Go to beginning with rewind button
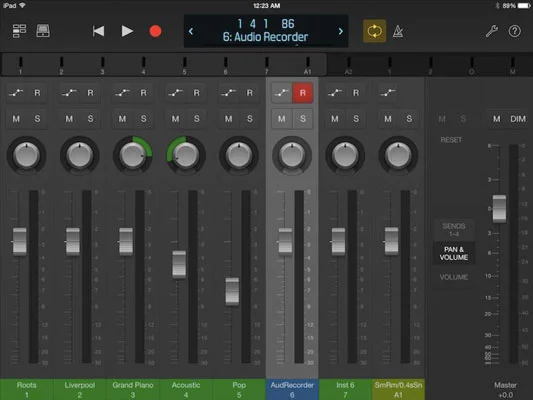This screenshot has width=533, height=400. 98,31
